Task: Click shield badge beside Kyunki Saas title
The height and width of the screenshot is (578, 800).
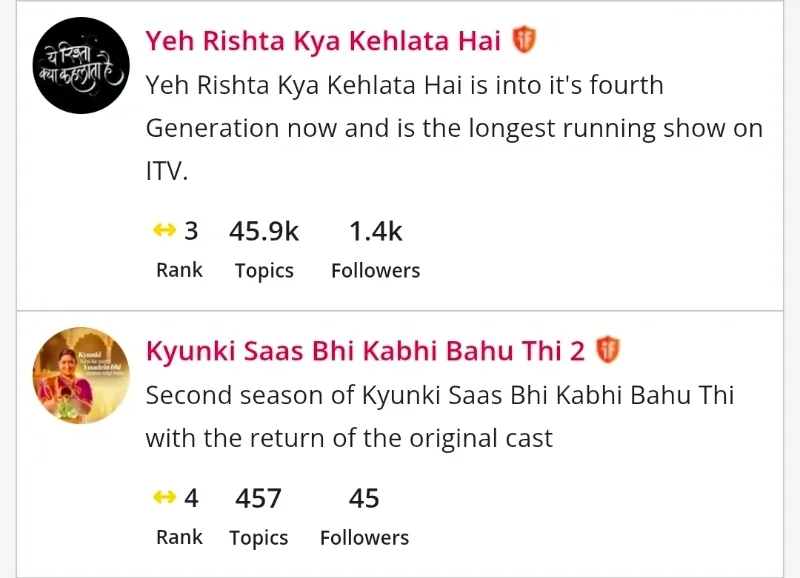Action: coord(608,351)
